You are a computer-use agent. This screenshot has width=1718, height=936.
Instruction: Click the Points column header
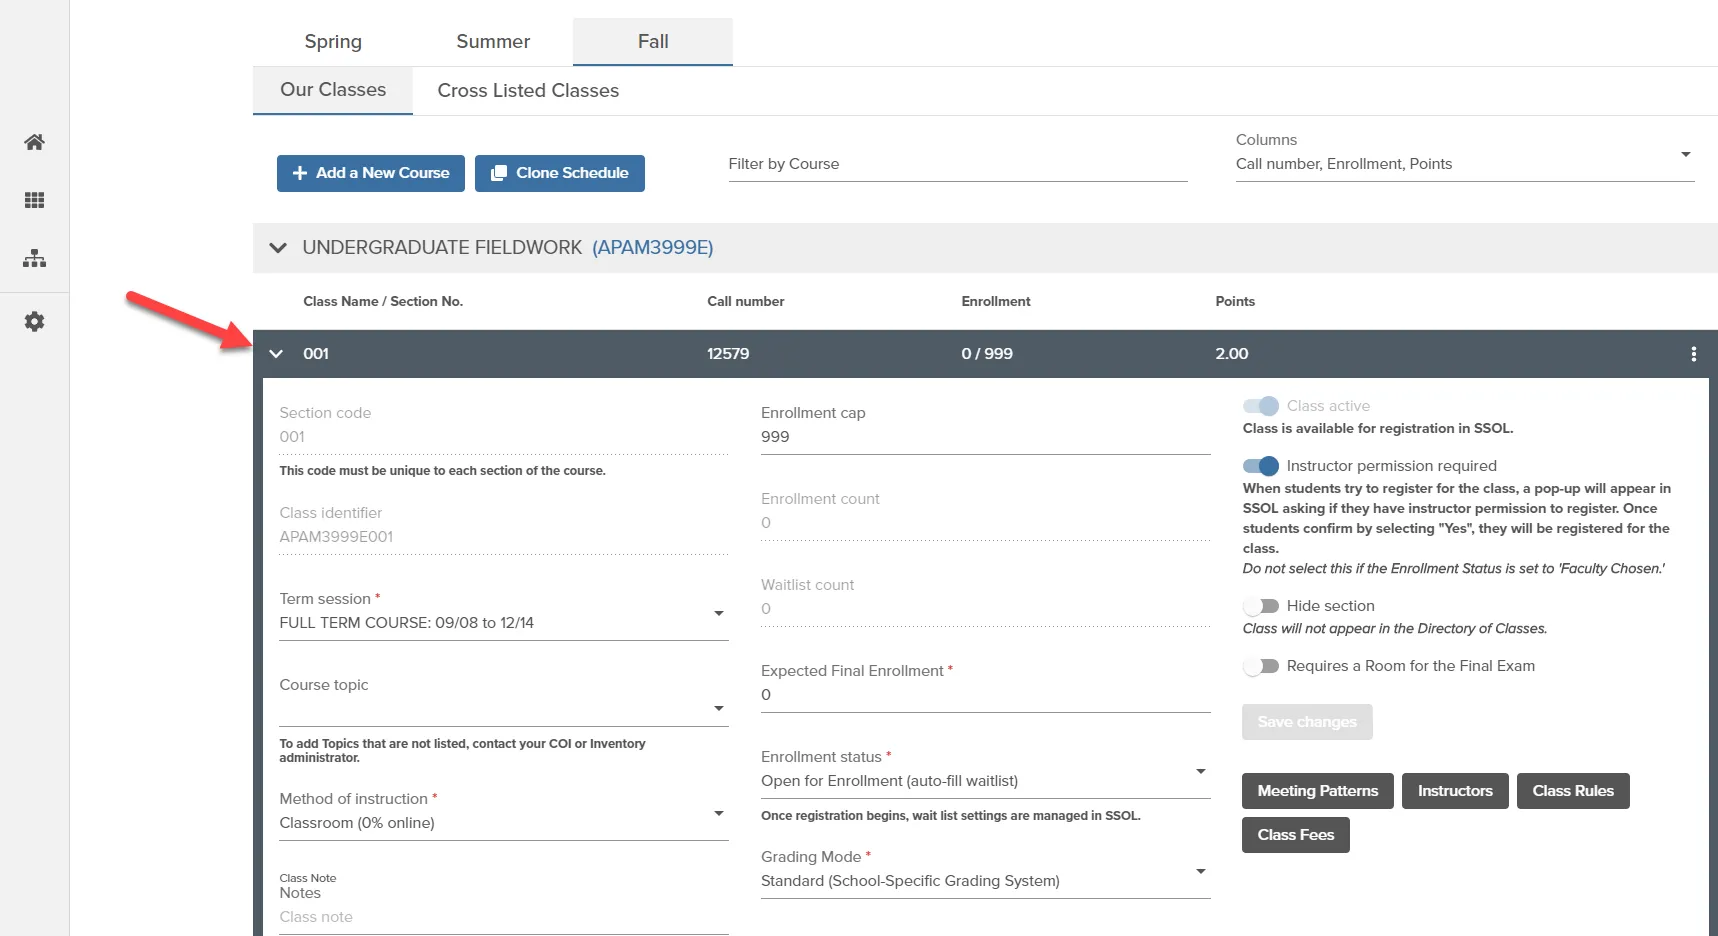pyautogui.click(x=1235, y=301)
